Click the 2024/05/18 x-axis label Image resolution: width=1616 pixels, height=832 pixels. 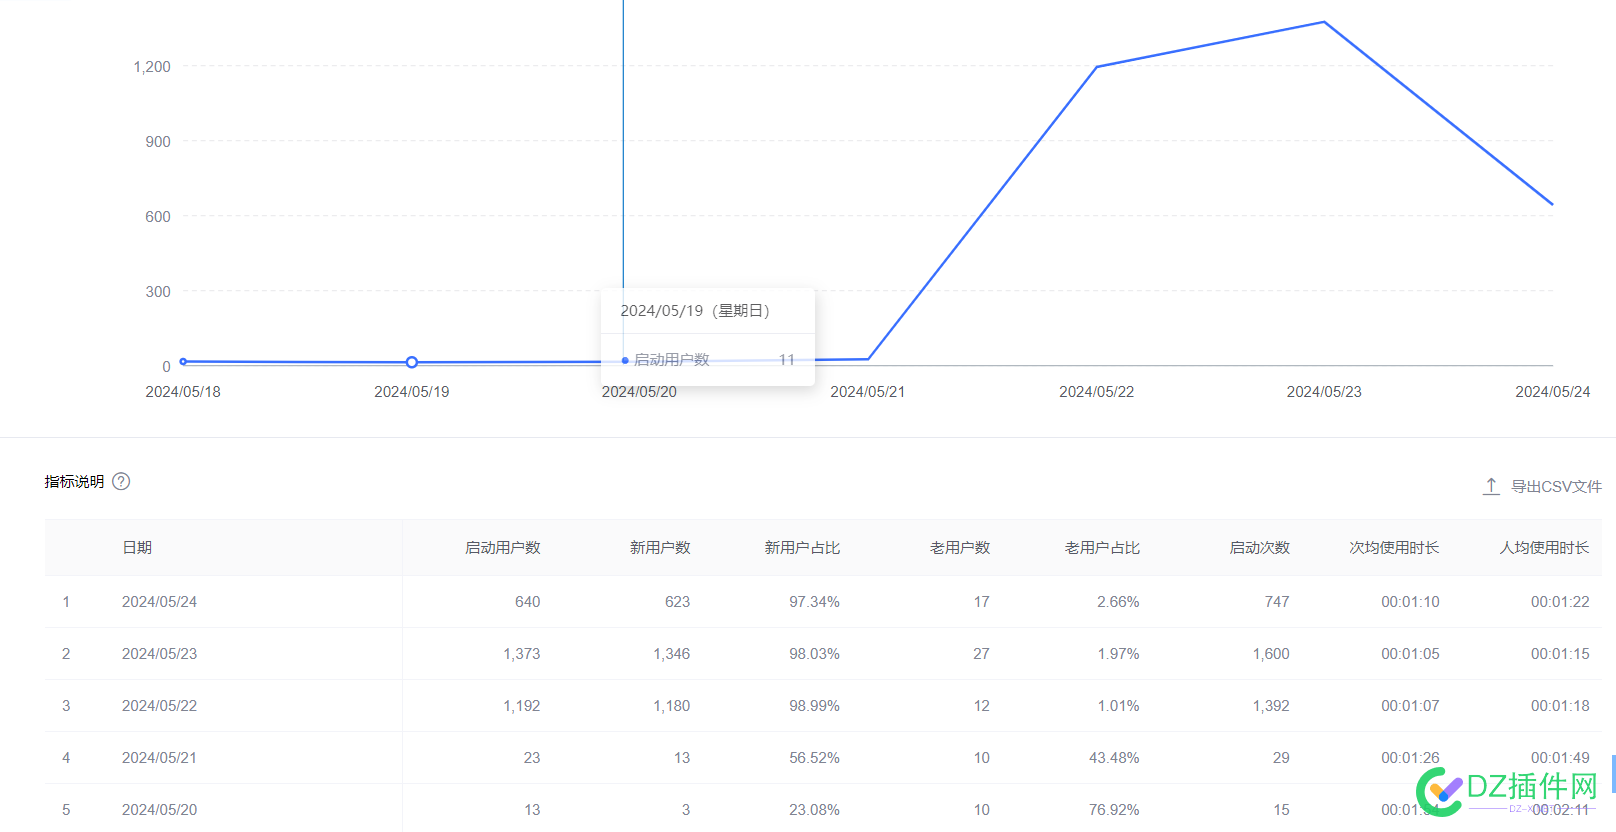pos(183,391)
